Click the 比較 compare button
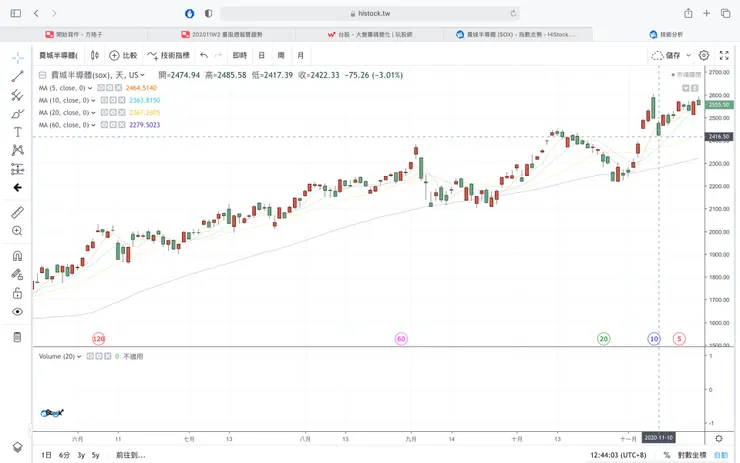740x463 pixels. [x=123, y=56]
